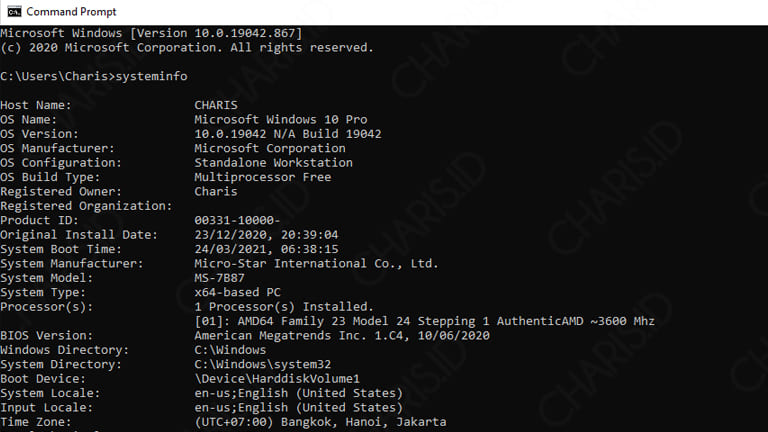Click the Product ID number
This screenshot has width=768, height=432.
pyautogui.click(x=237, y=220)
